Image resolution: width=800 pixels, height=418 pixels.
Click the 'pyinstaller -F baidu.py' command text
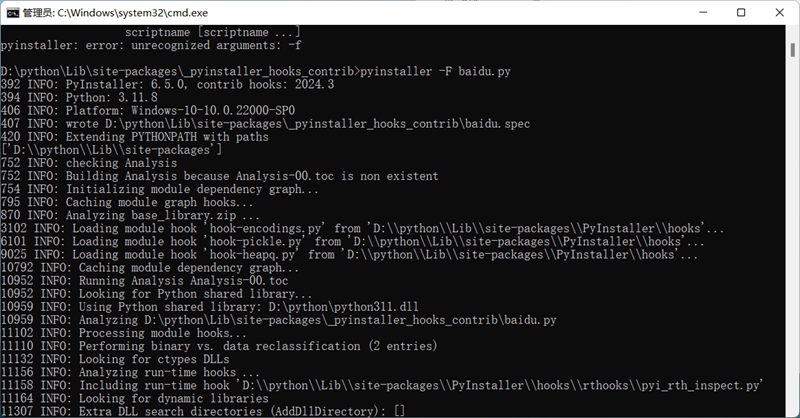435,71
